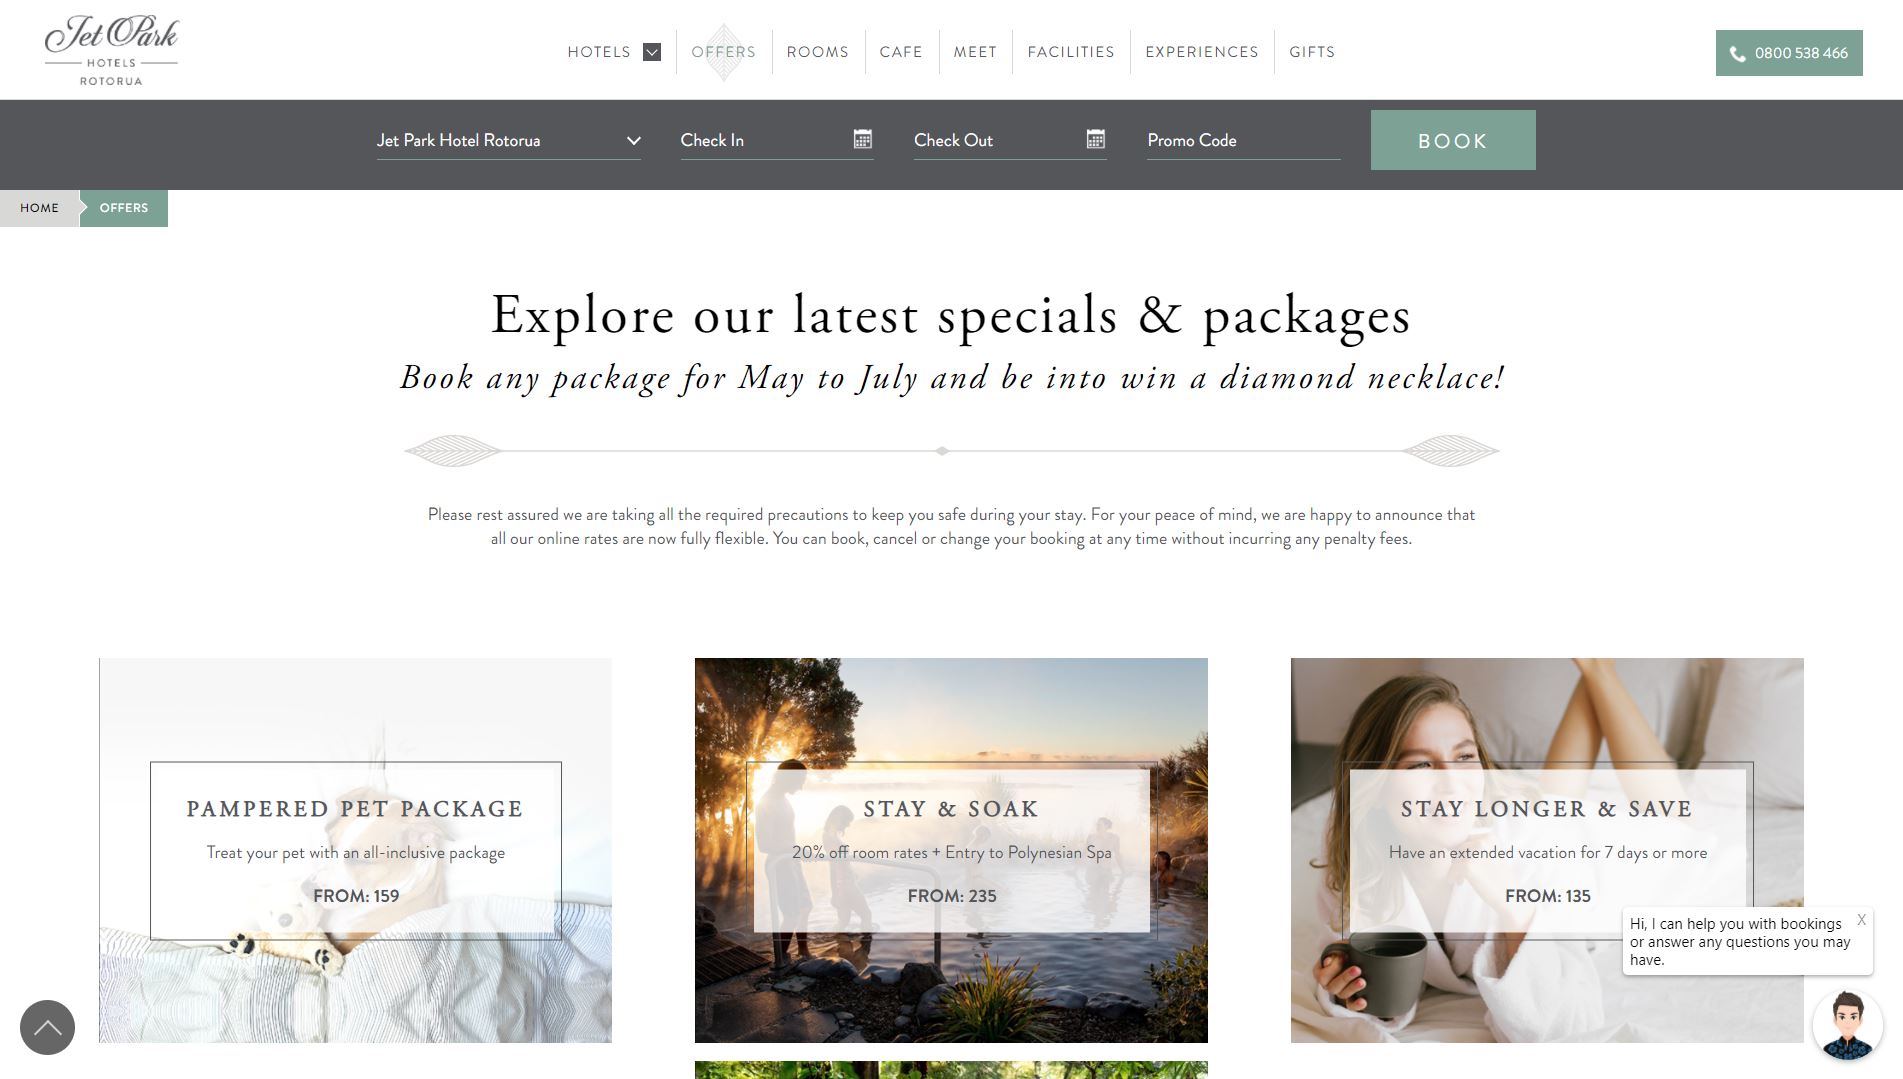Screen dimensions: 1903x1079
Task: Click the BOOK button
Action: click(x=1453, y=140)
